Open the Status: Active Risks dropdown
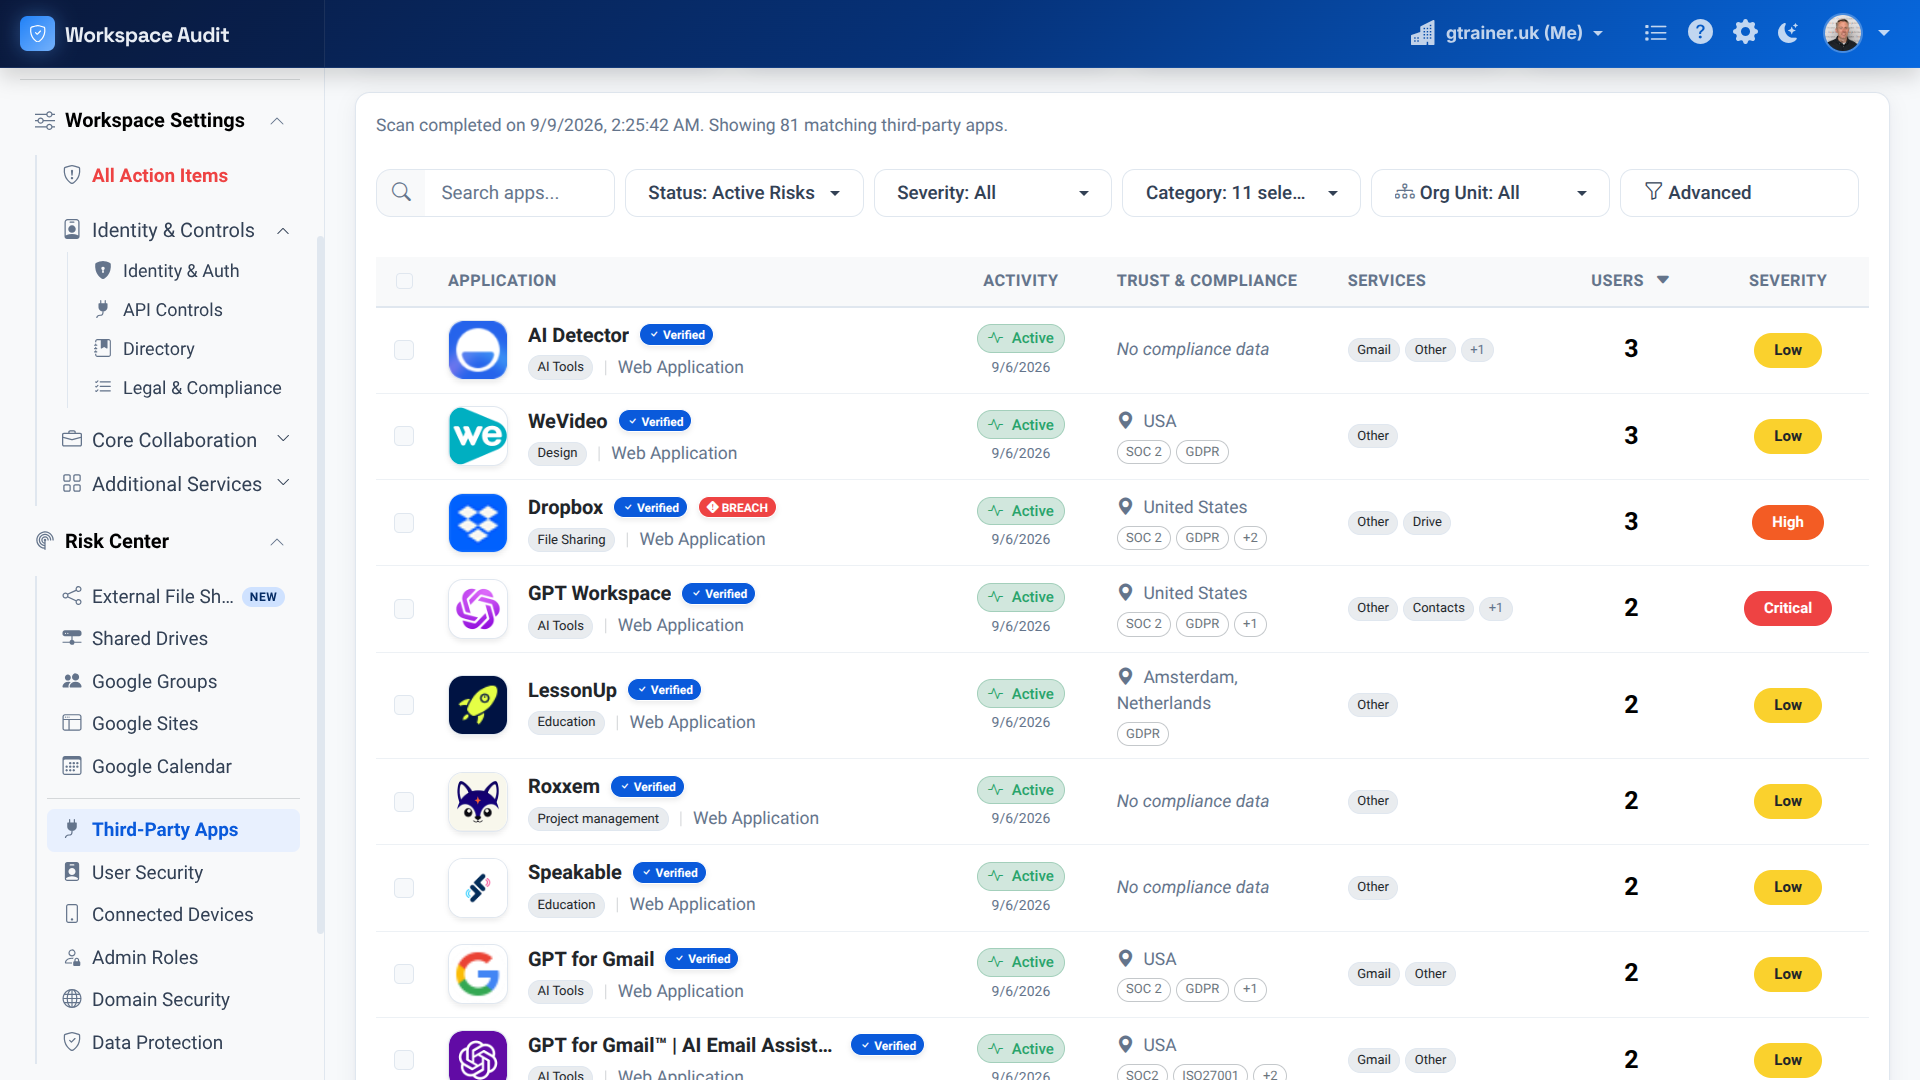This screenshot has height=1080, width=1920. (744, 193)
